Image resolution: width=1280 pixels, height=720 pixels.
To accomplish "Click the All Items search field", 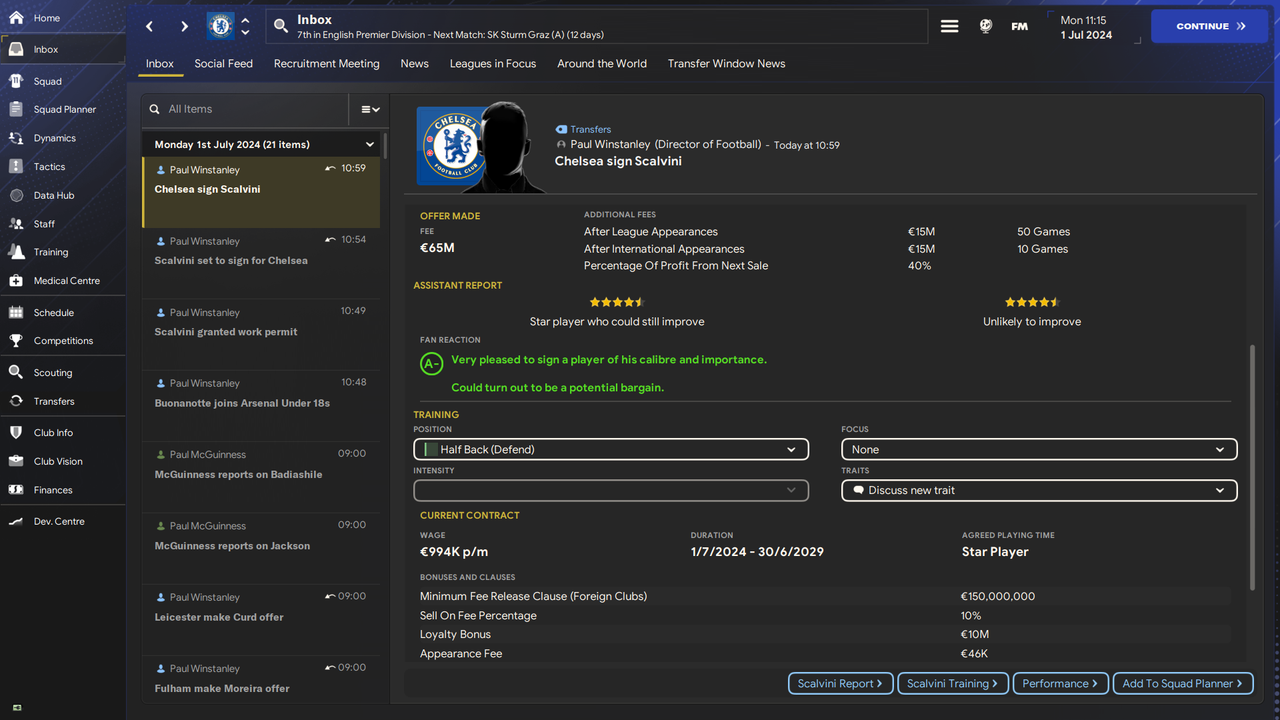I will 245,109.
